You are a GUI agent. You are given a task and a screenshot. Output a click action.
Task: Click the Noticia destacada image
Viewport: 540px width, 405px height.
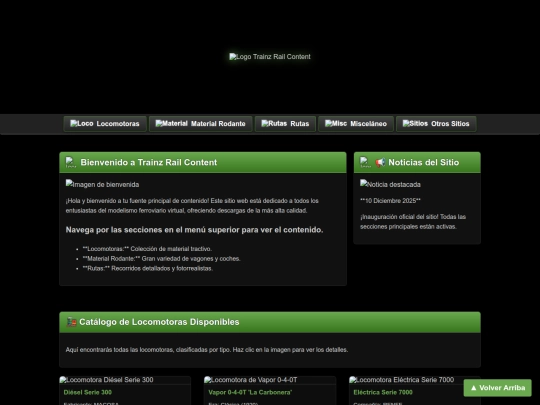click(390, 184)
